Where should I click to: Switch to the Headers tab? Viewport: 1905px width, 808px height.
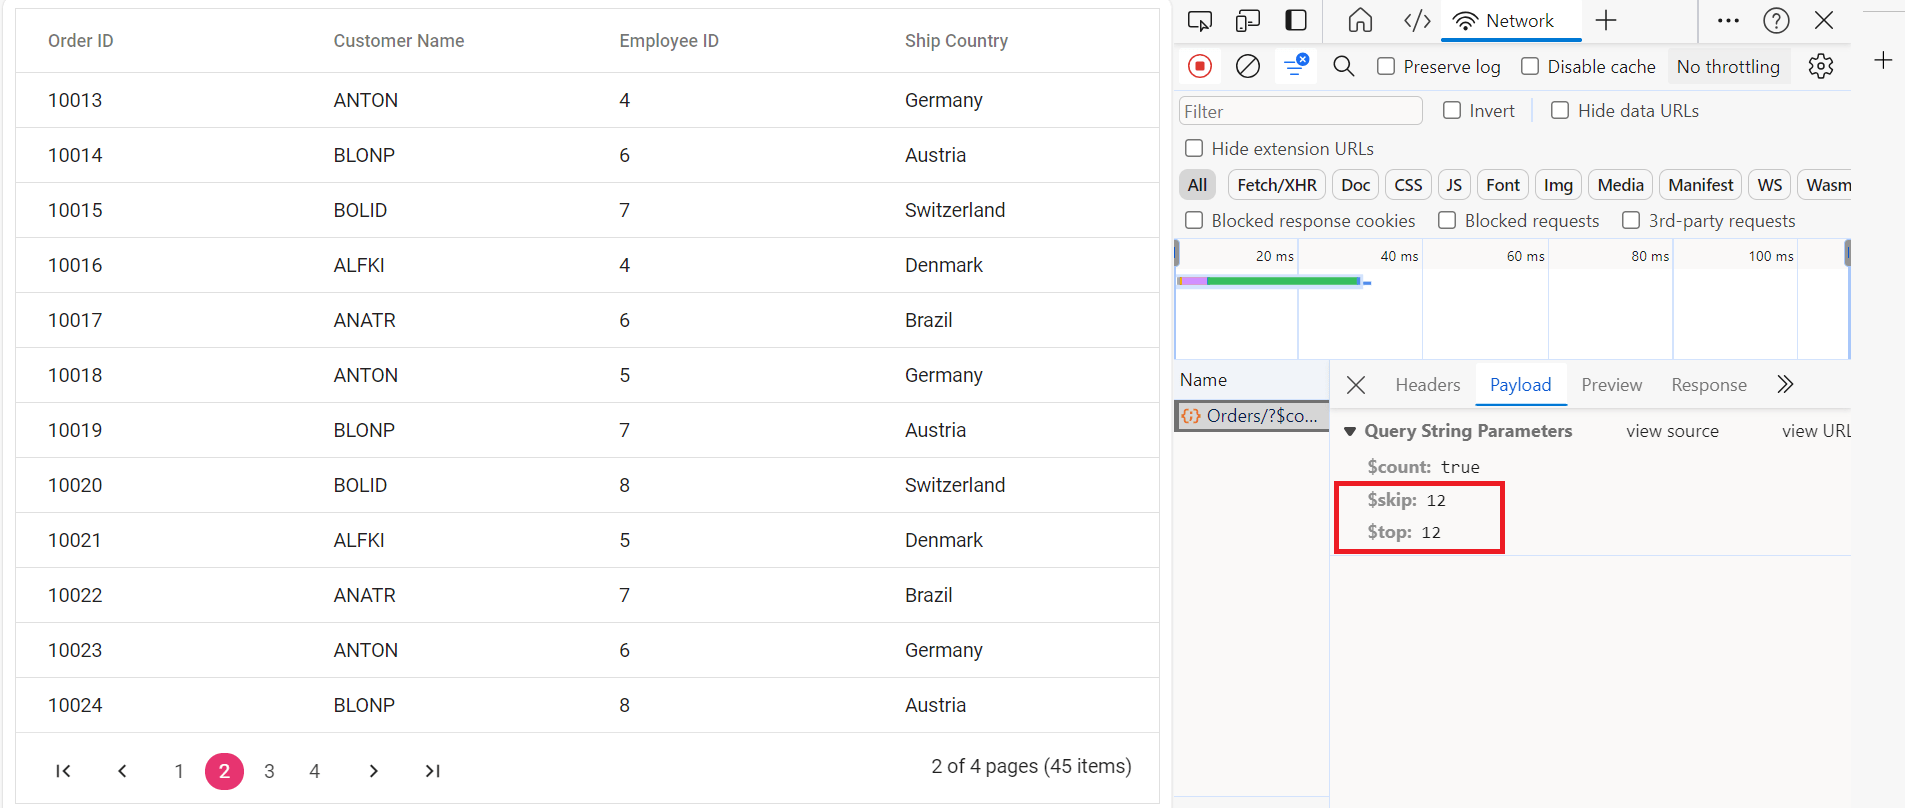tap(1427, 385)
